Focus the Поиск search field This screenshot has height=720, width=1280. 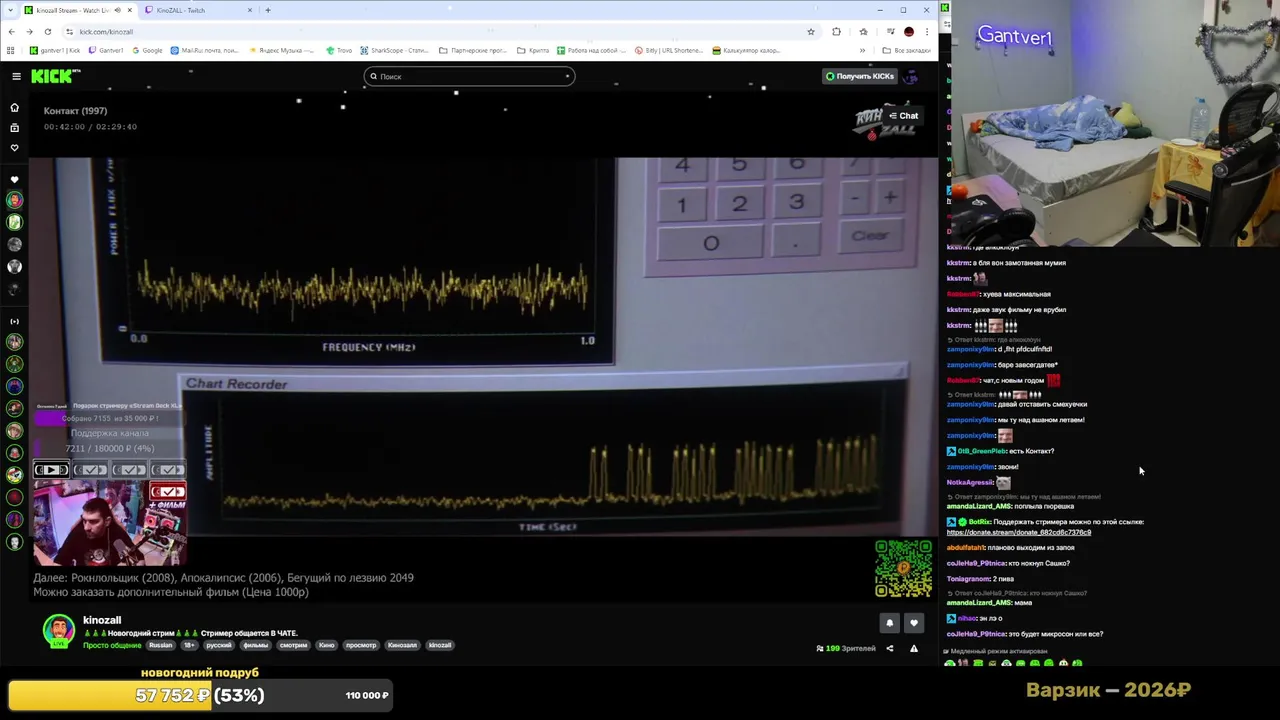click(x=469, y=76)
